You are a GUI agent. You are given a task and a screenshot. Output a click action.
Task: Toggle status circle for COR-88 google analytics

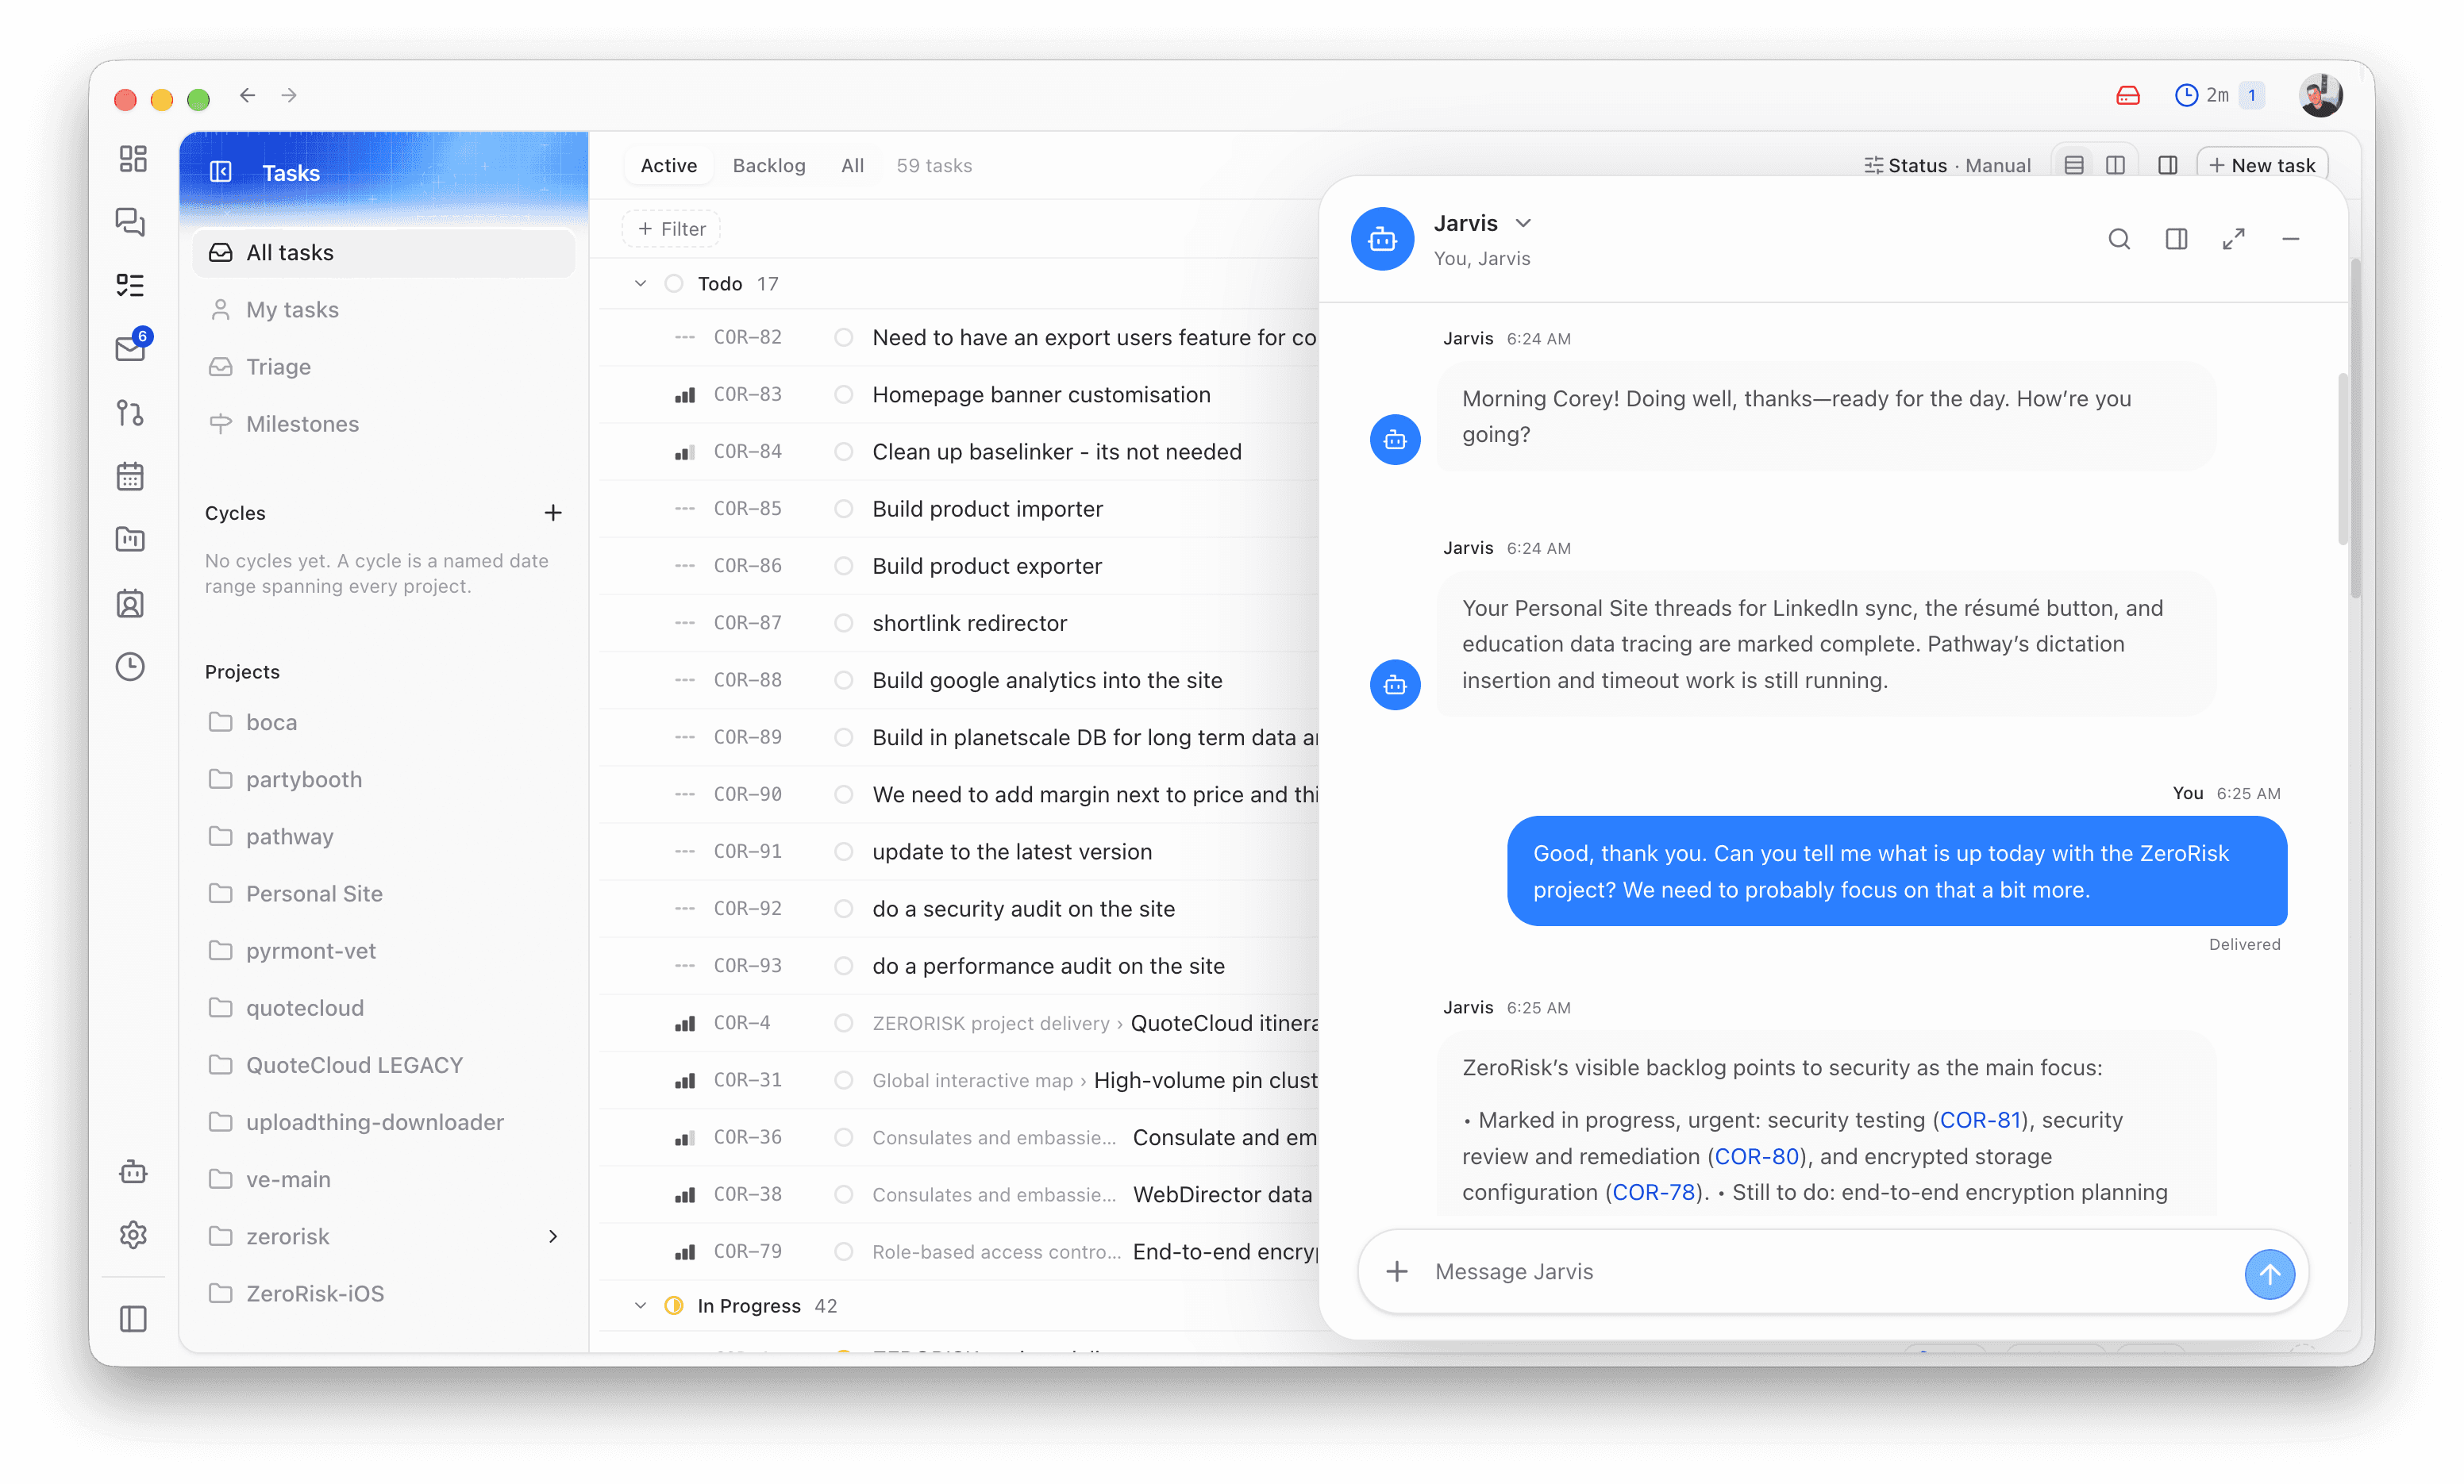pyautogui.click(x=844, y=680)
